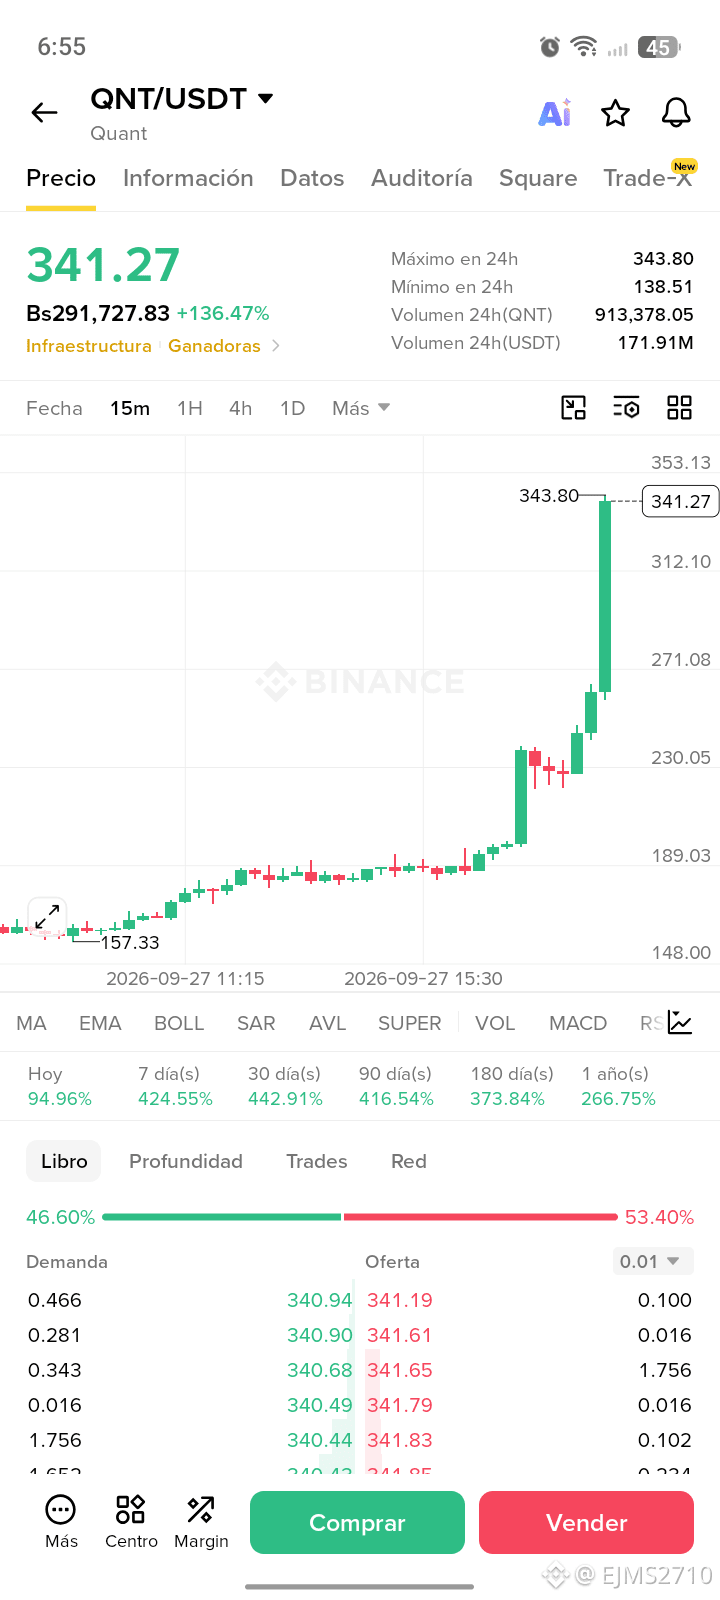This screenshot has height=1600, width=720.
Task: Open the Más timeframe dropdown
Action: coord(361,408)
